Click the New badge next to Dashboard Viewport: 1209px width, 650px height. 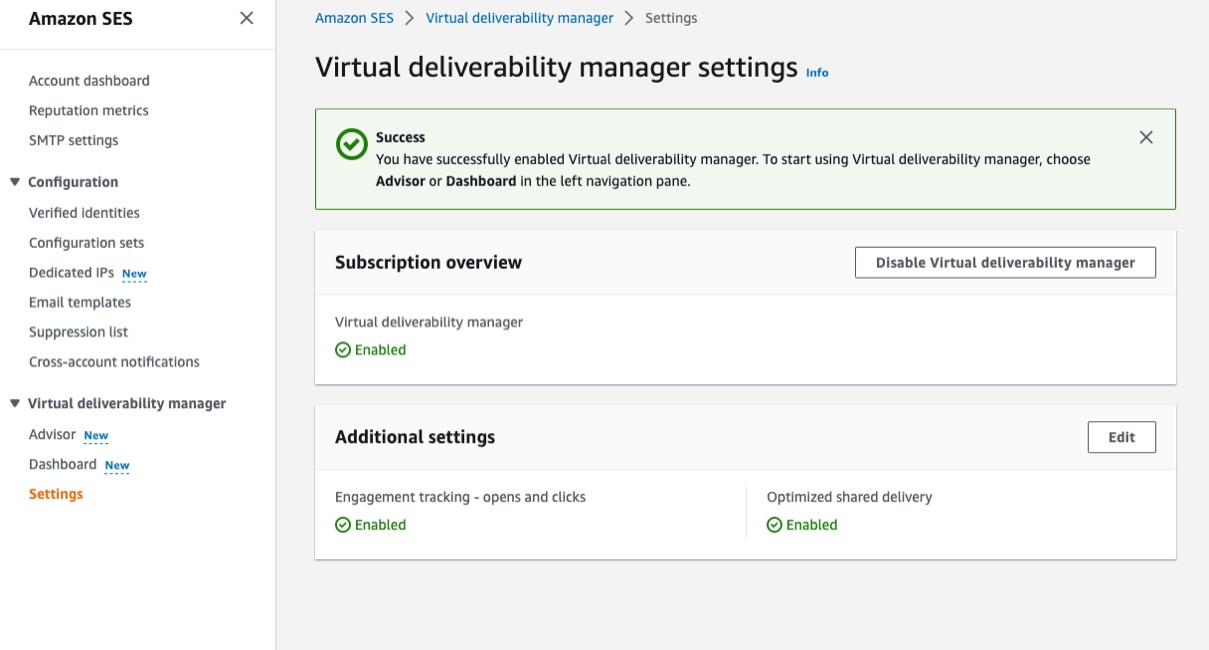pyautogui.click(x=117, y=466)
